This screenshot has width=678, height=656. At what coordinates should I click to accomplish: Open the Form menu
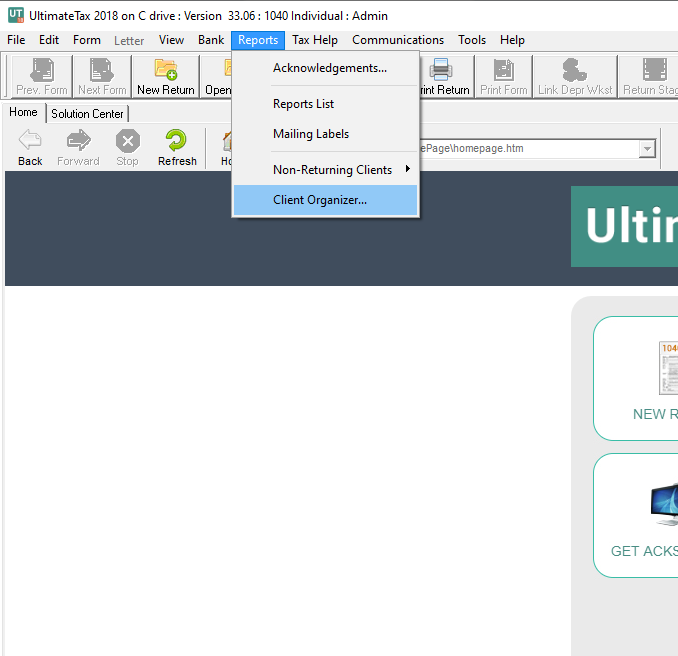click(x=86, y=40)
